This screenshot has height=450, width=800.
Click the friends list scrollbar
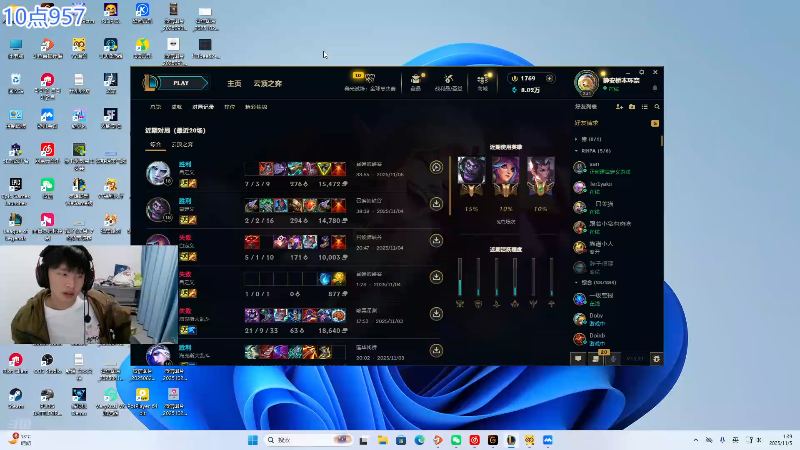pos(662,141)
